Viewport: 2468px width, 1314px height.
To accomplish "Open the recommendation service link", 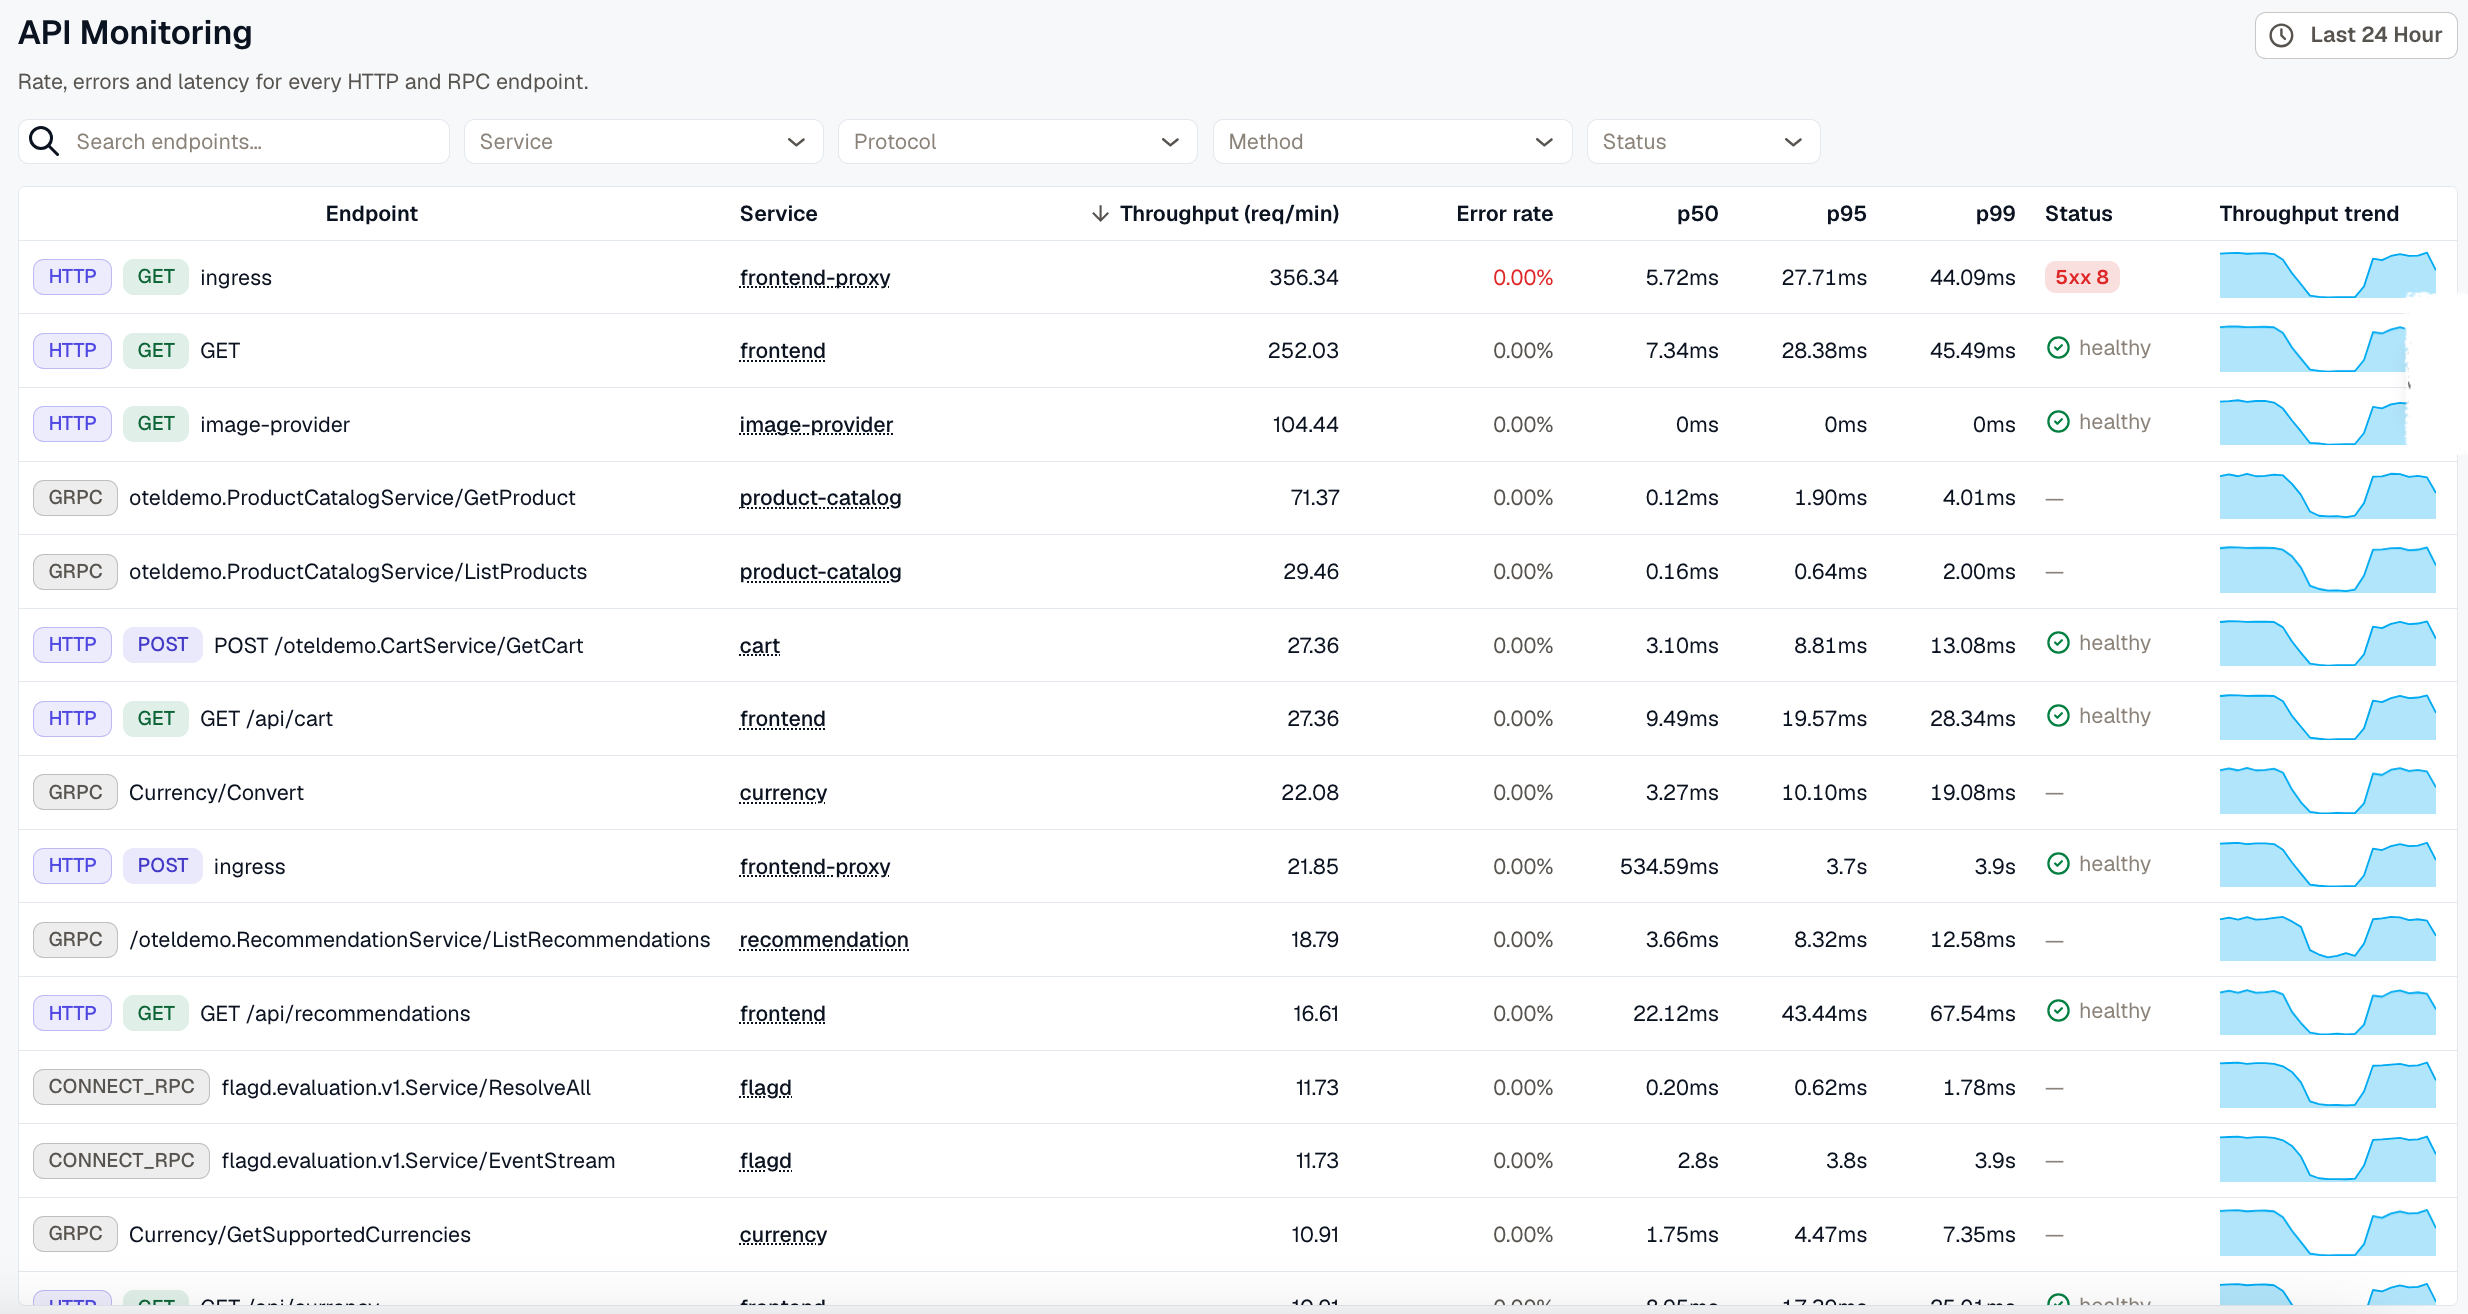I will pos(824,940).
